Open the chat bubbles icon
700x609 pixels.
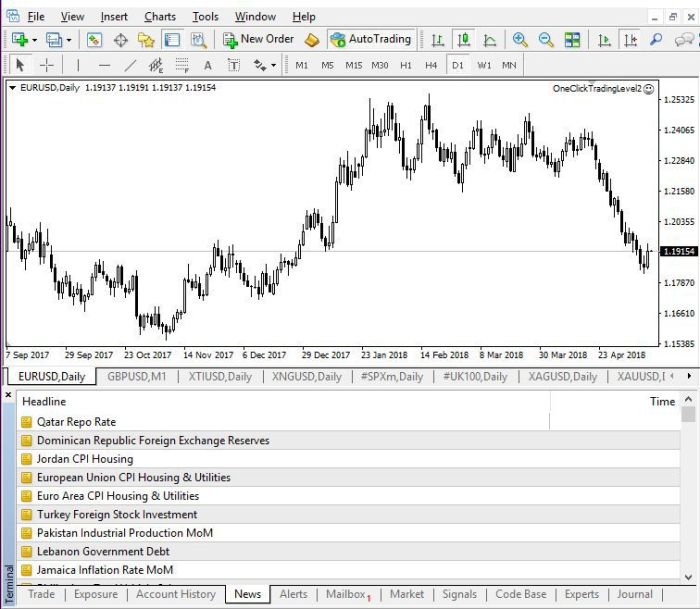coord(683,40)
